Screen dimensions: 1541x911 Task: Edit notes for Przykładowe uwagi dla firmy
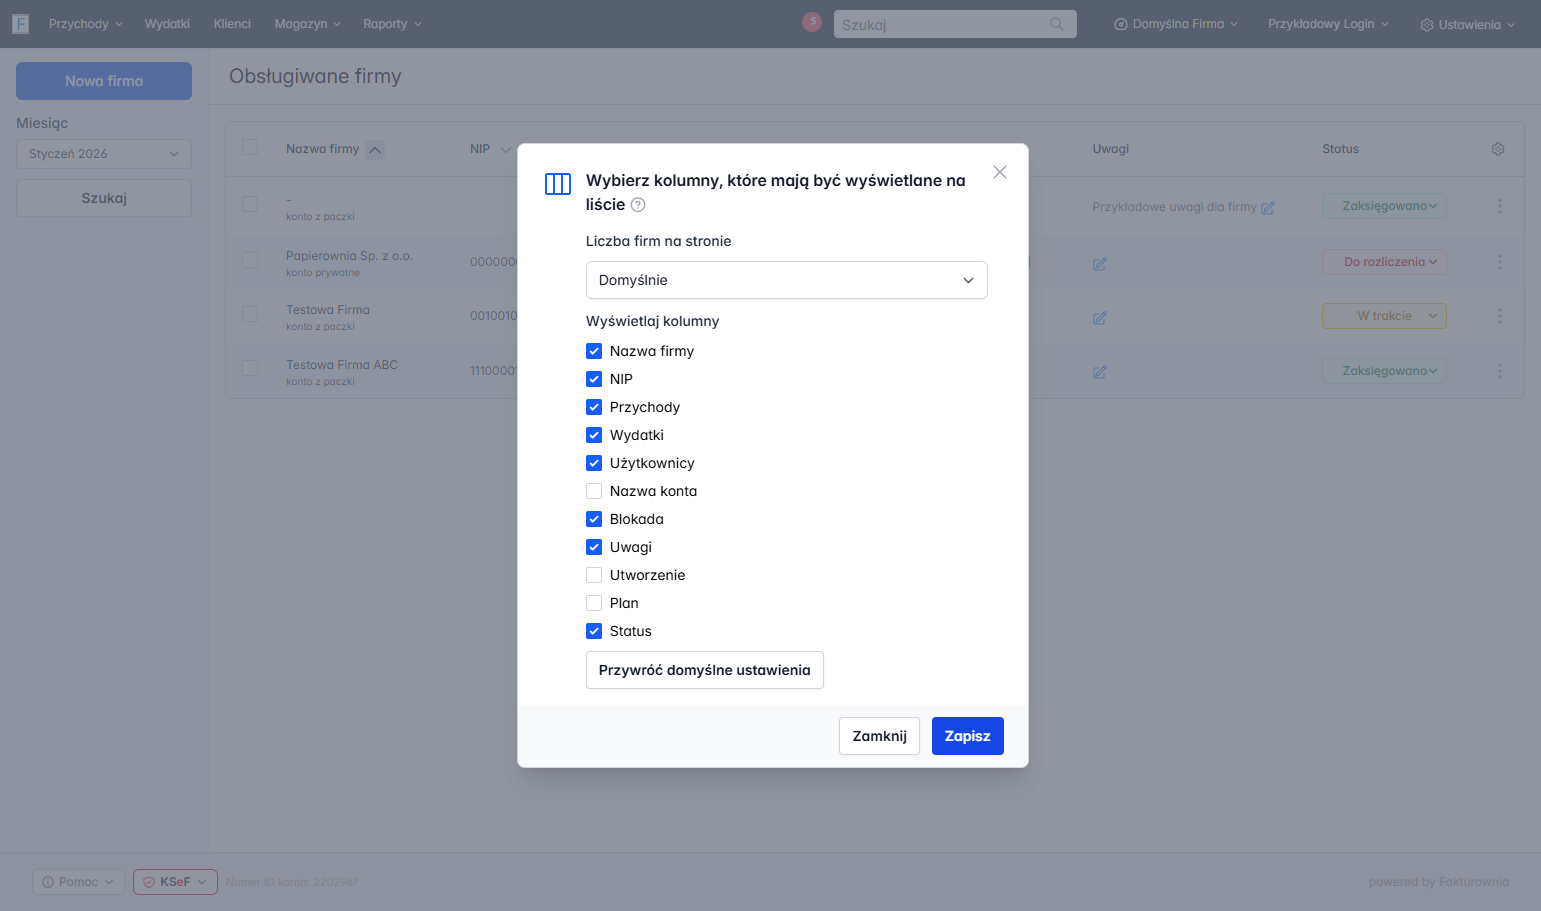(x=1268, y=208)
